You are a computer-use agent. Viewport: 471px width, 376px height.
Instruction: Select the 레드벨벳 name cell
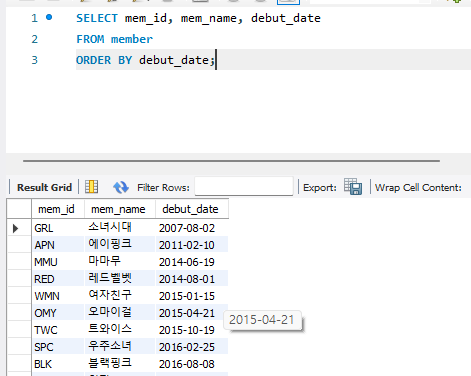(120, 279)
